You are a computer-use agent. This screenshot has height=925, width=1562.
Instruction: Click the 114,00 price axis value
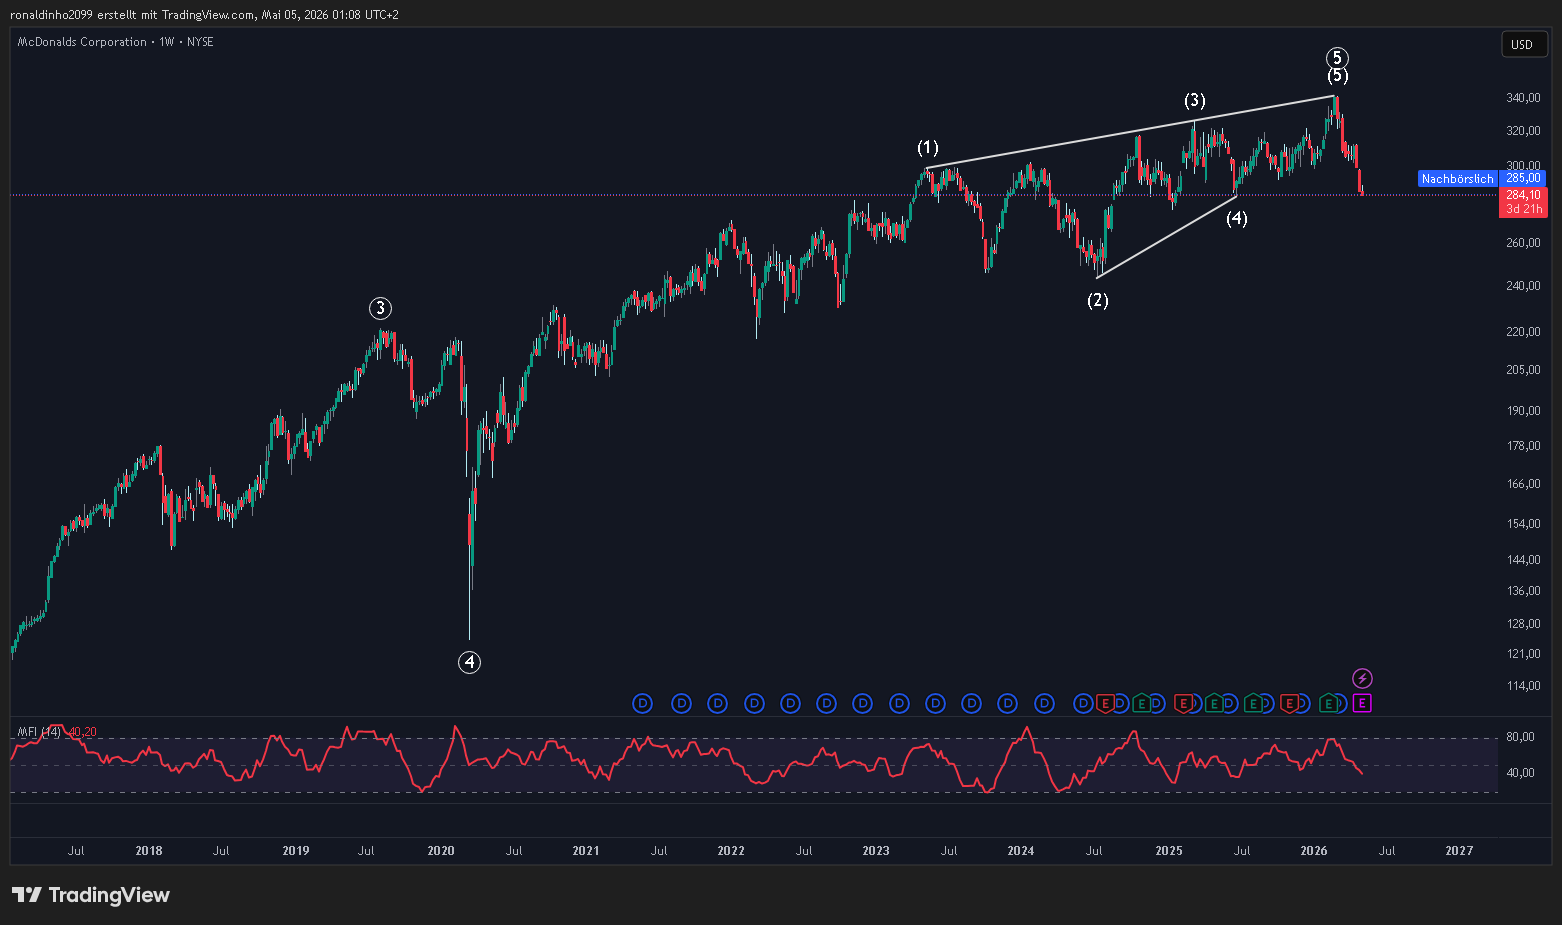[x=1523, y=686]
